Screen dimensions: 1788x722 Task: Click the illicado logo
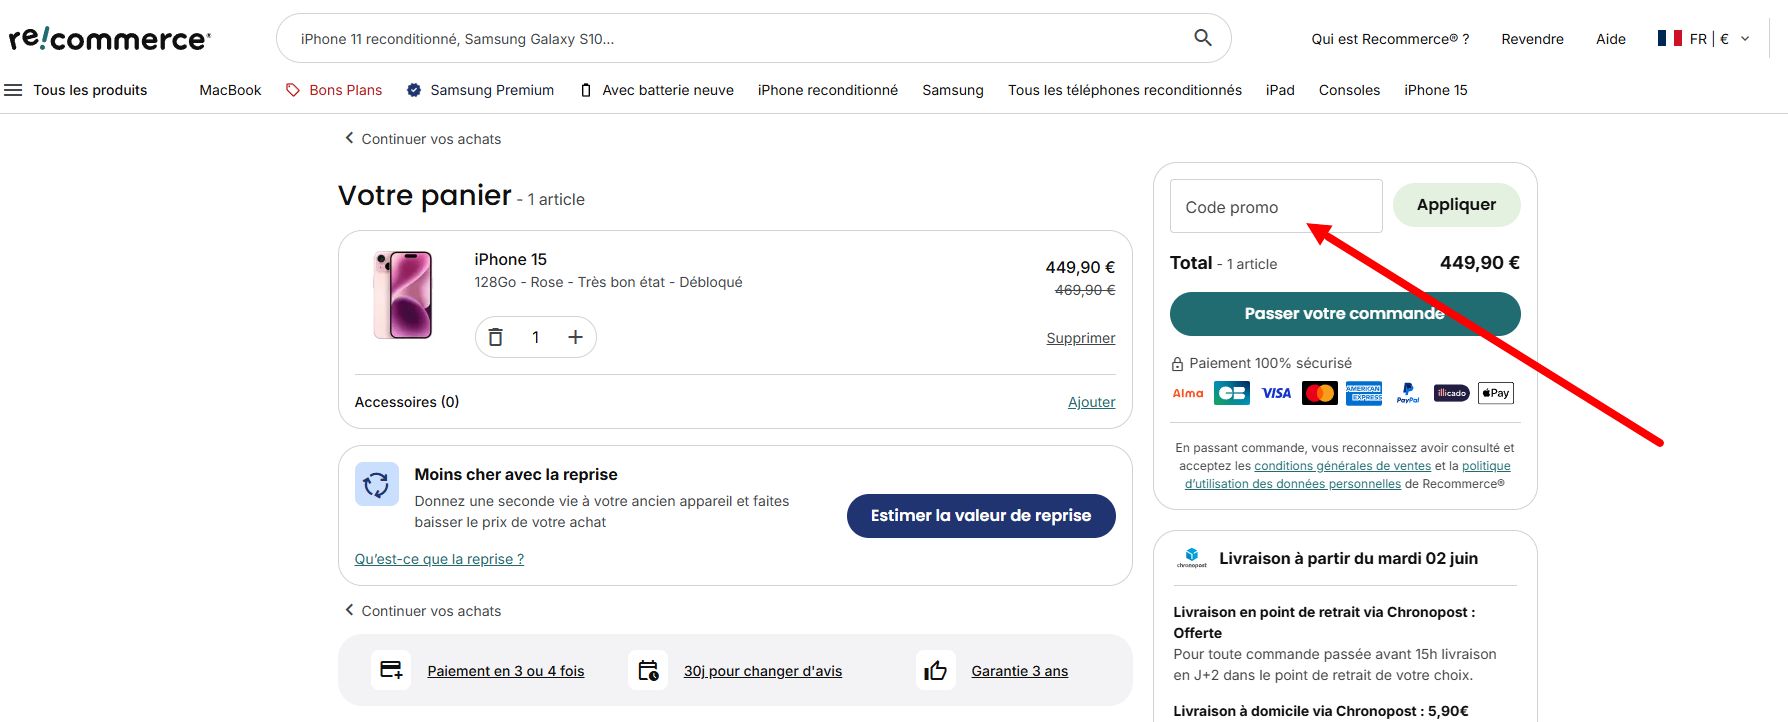[1452, 393]
